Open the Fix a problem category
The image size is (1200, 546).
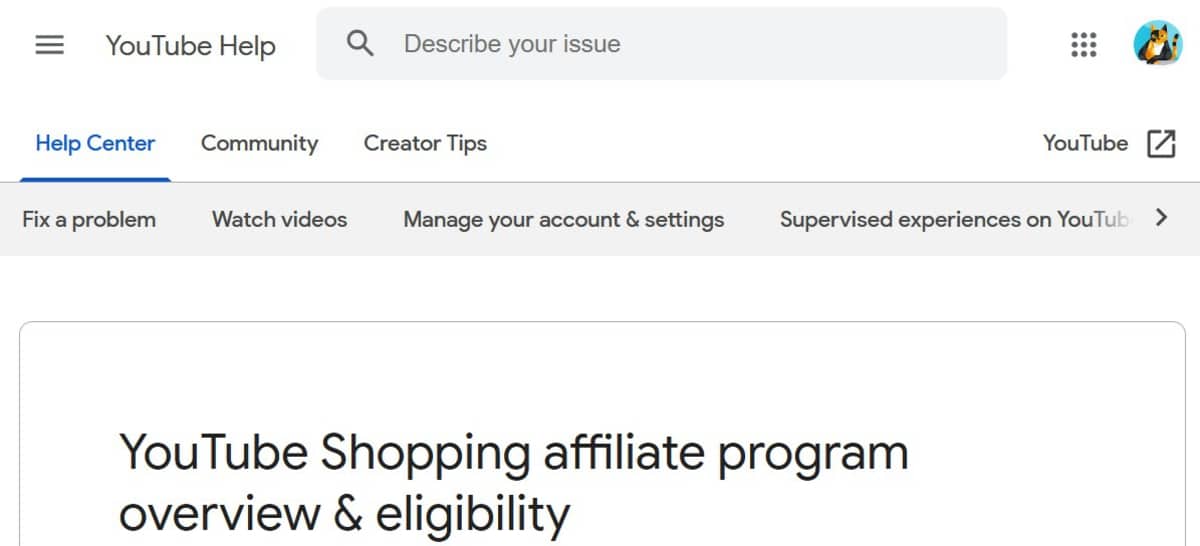click(x=89, y=219)
